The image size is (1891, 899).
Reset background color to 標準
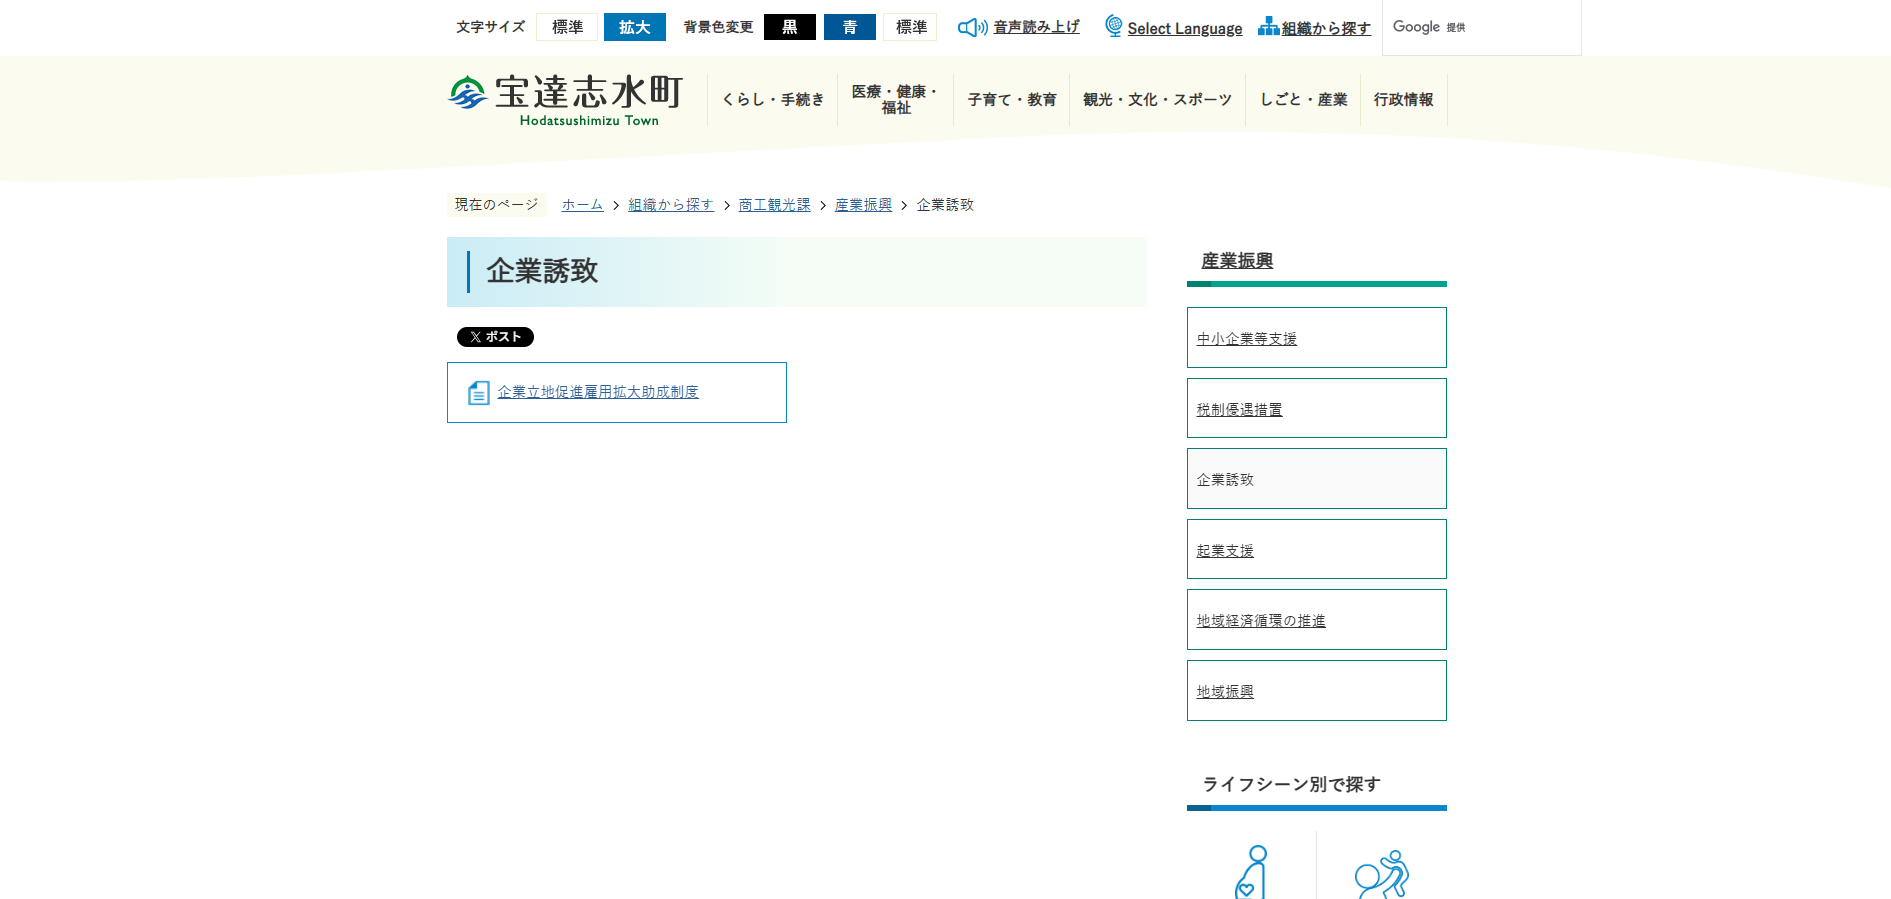click(x=911, y=27)
